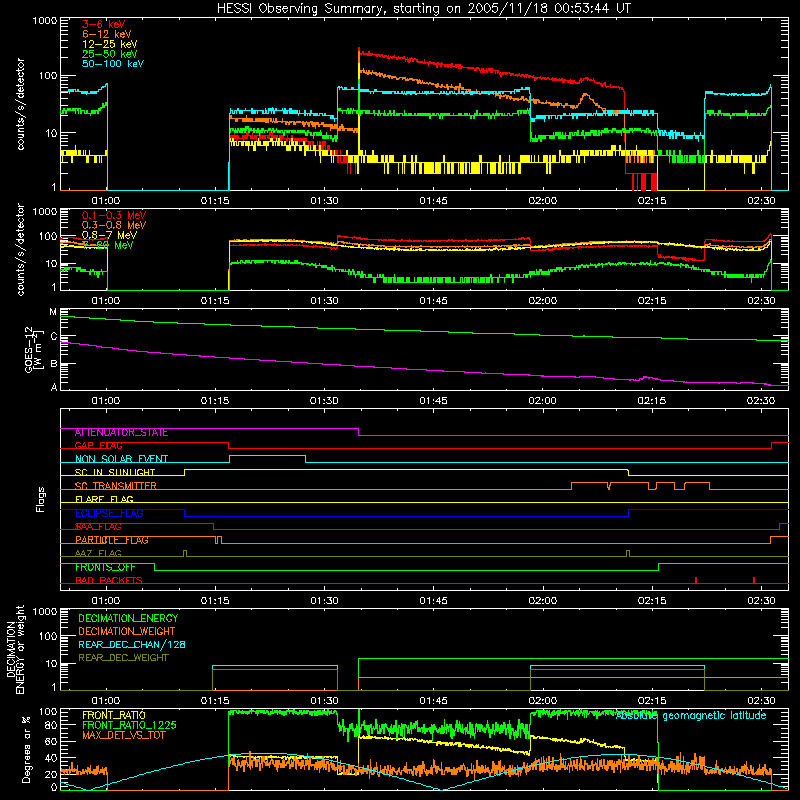Click the HESSI Observing Summary title text
The width and height of the screenshot is (800, 800).
coord(423,9)
